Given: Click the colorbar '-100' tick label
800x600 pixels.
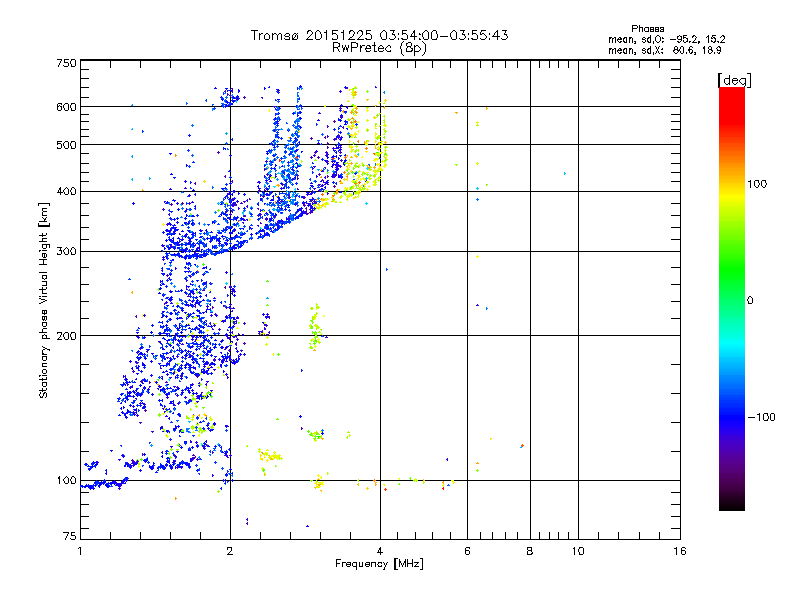Looking at the screenshot, I should click(761, 417).
